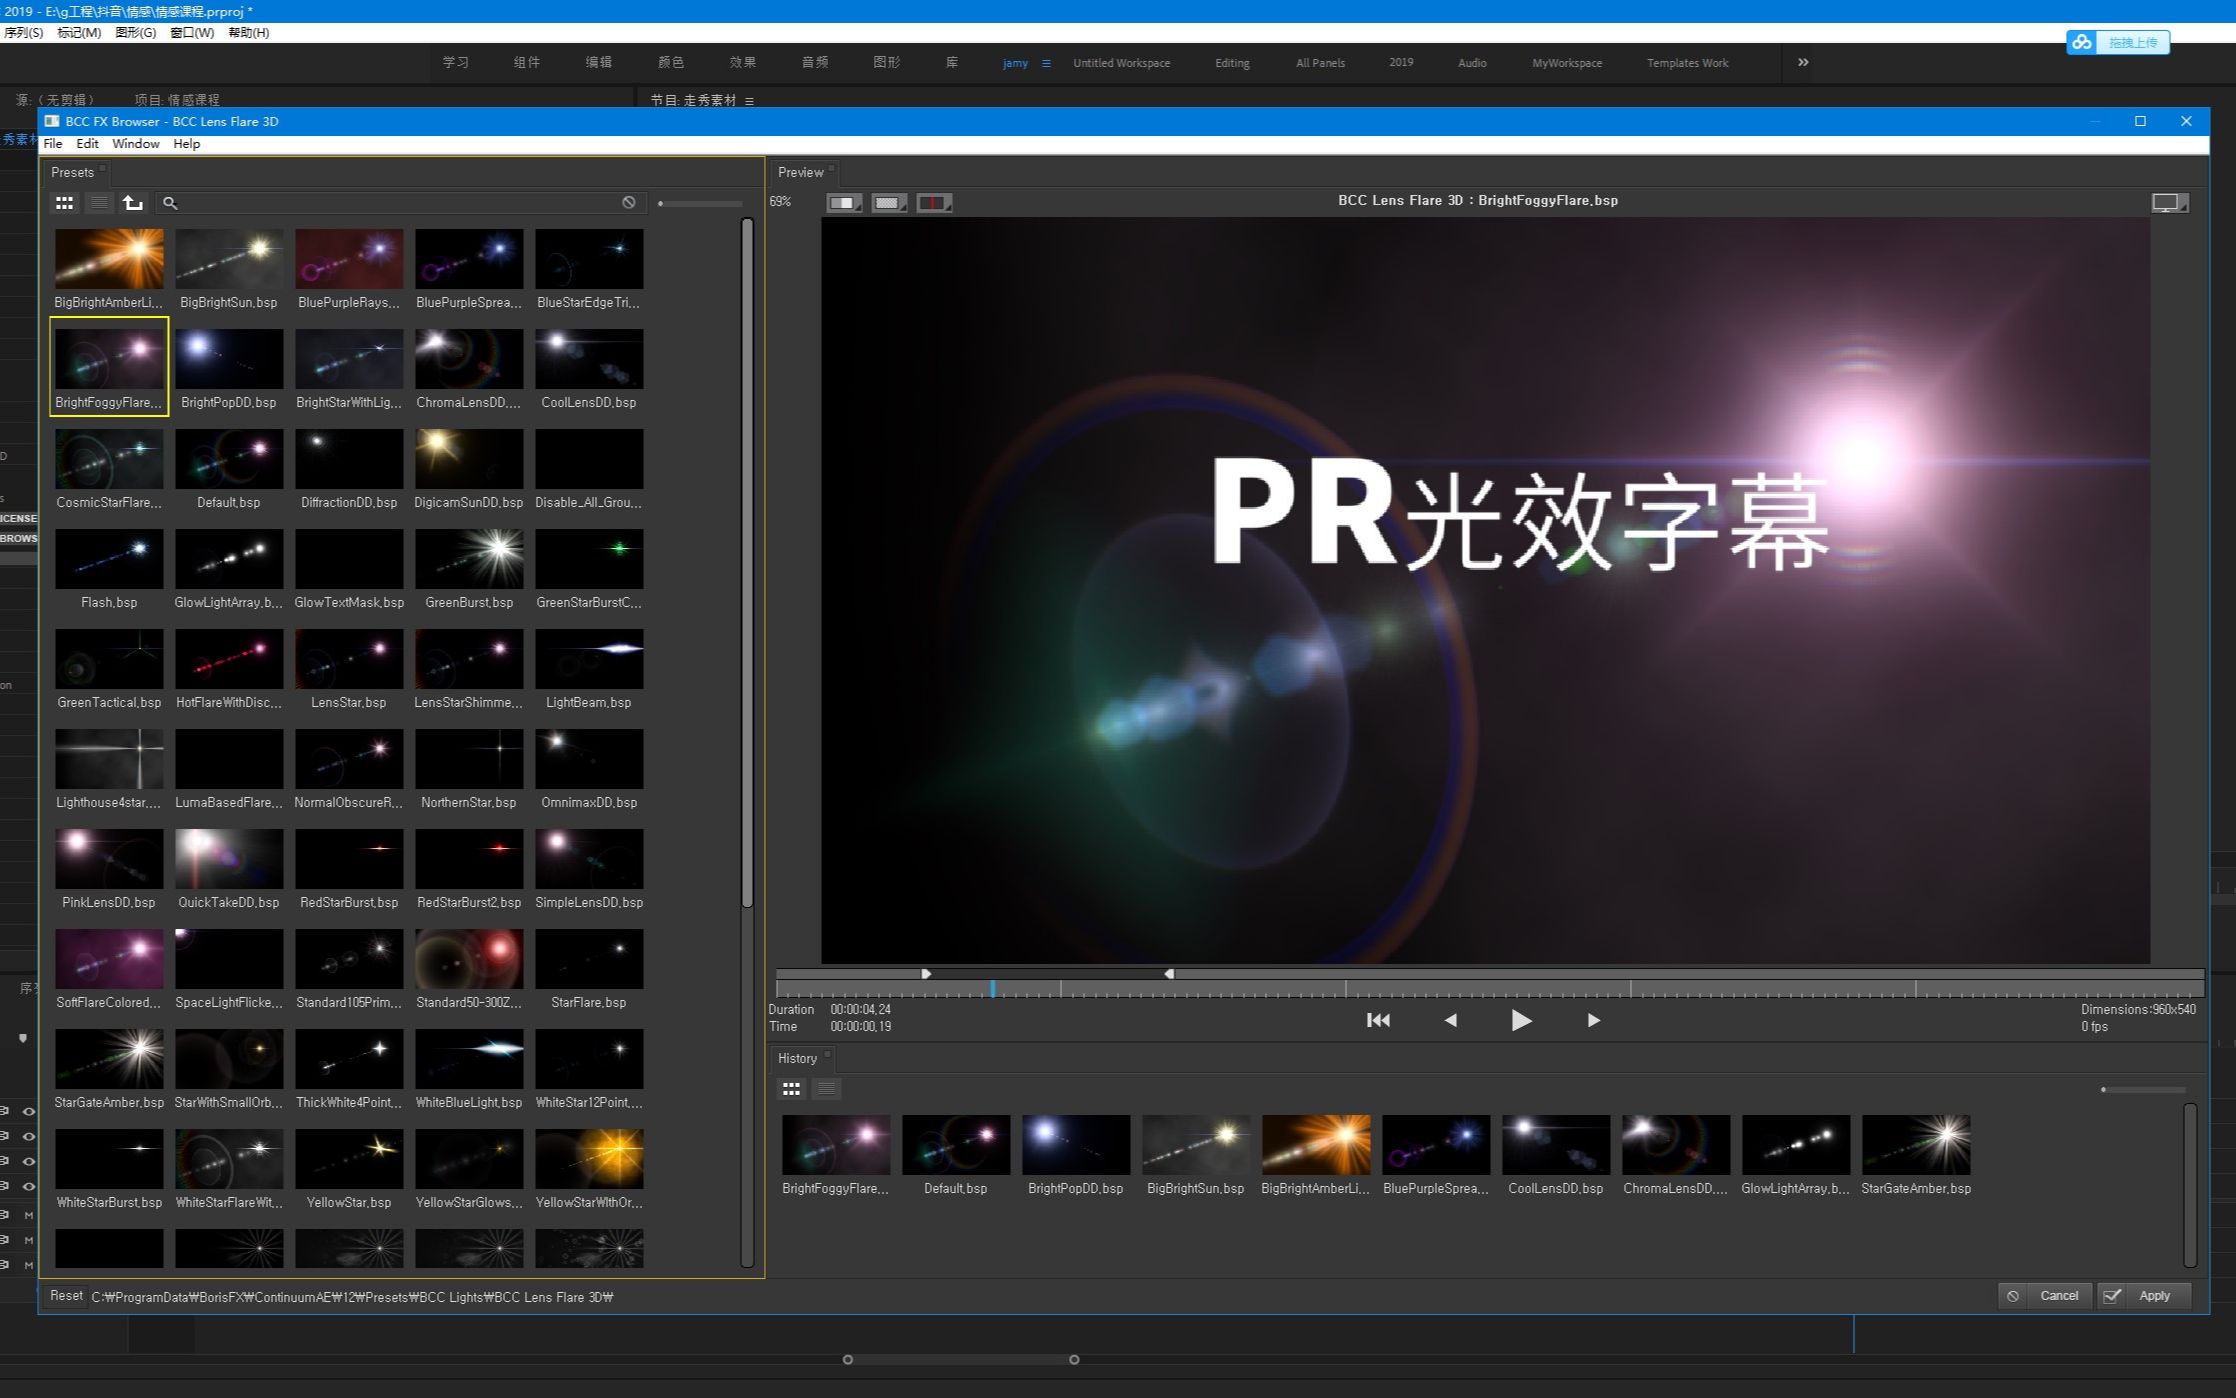Toggle the Apply checkbox near Apply button
Image resolution: width=2236 pixels, height=1398 pixels.
click(2111, 1296)
